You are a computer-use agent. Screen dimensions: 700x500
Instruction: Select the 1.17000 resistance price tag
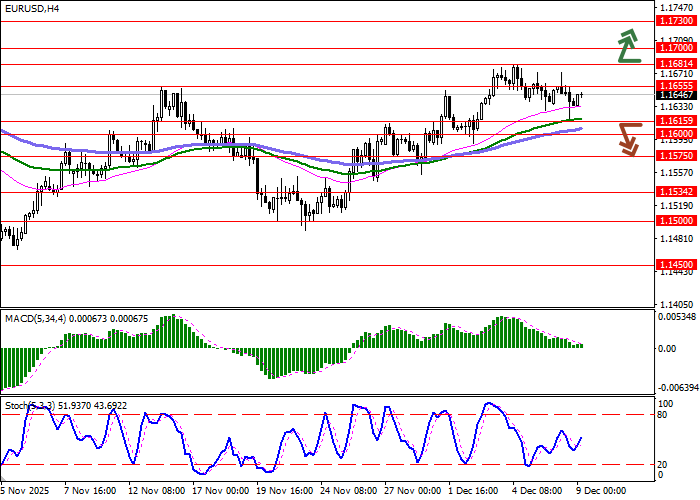tap(676, 47)
